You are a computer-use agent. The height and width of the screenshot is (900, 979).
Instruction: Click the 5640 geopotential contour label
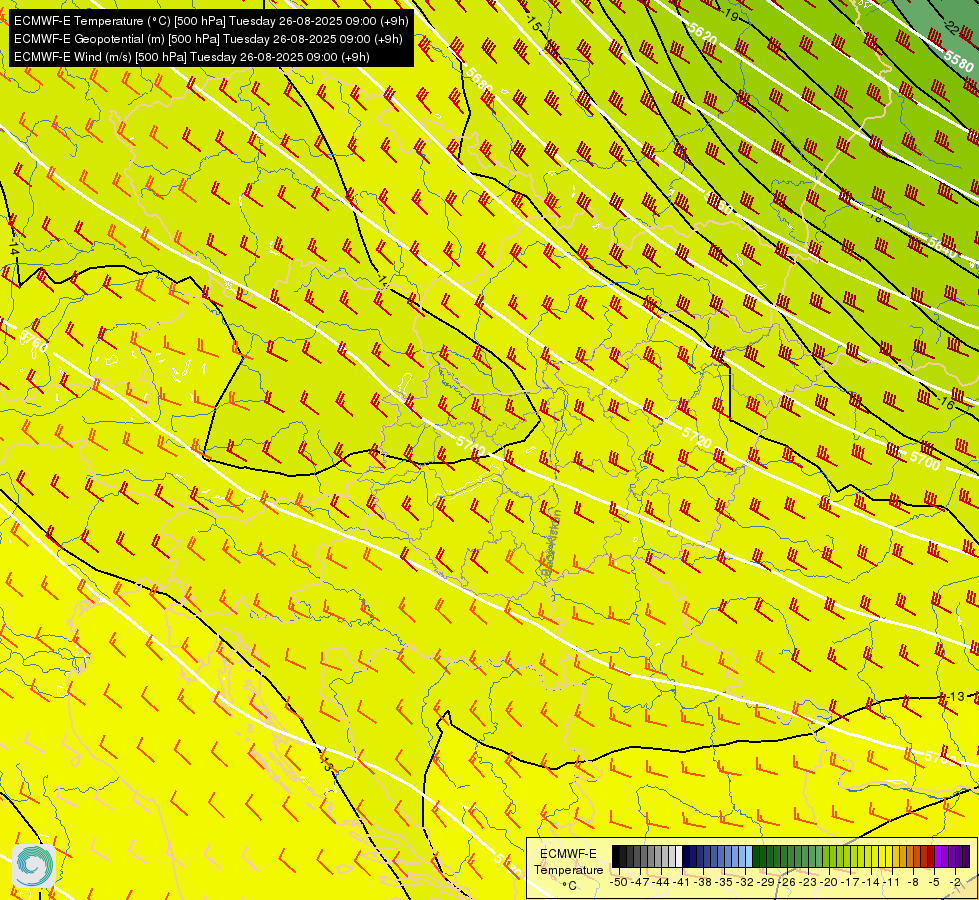942,246
